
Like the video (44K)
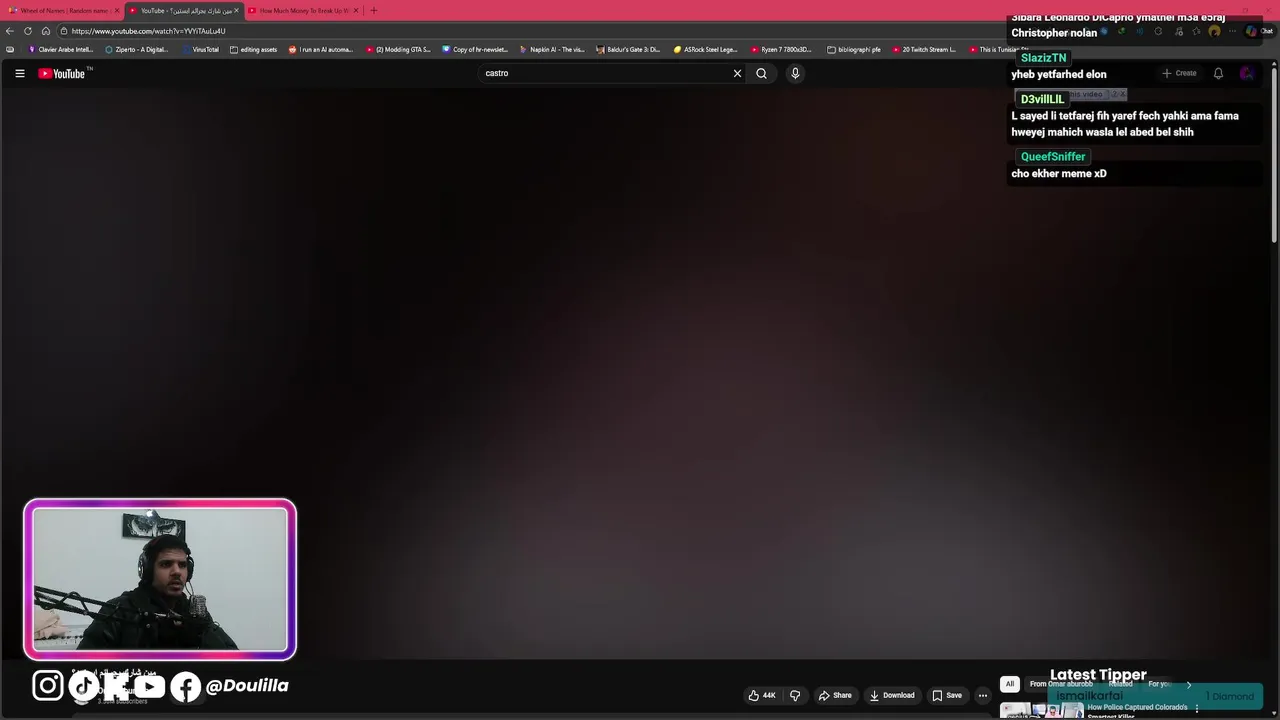762,695
